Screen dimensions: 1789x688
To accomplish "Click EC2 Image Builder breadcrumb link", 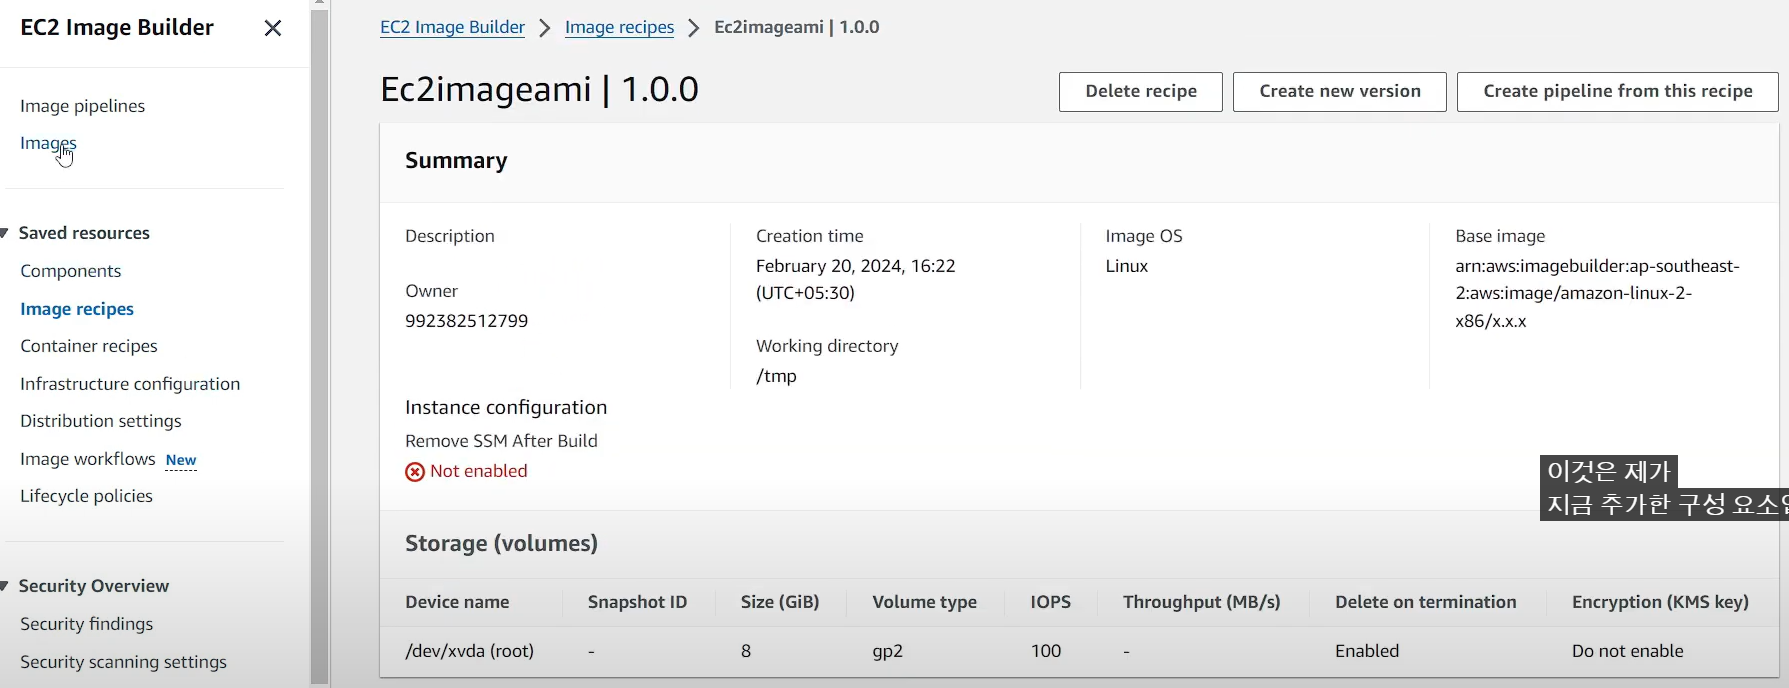I will tap(452, 27).
